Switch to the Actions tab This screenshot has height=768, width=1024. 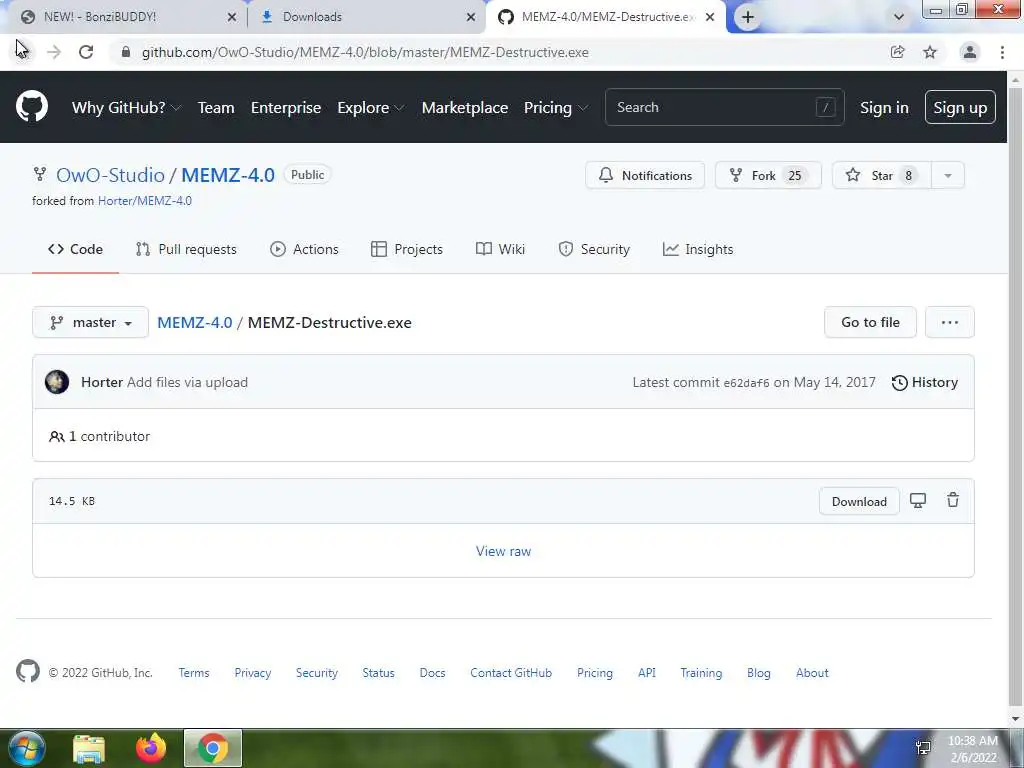pos(304,249)
